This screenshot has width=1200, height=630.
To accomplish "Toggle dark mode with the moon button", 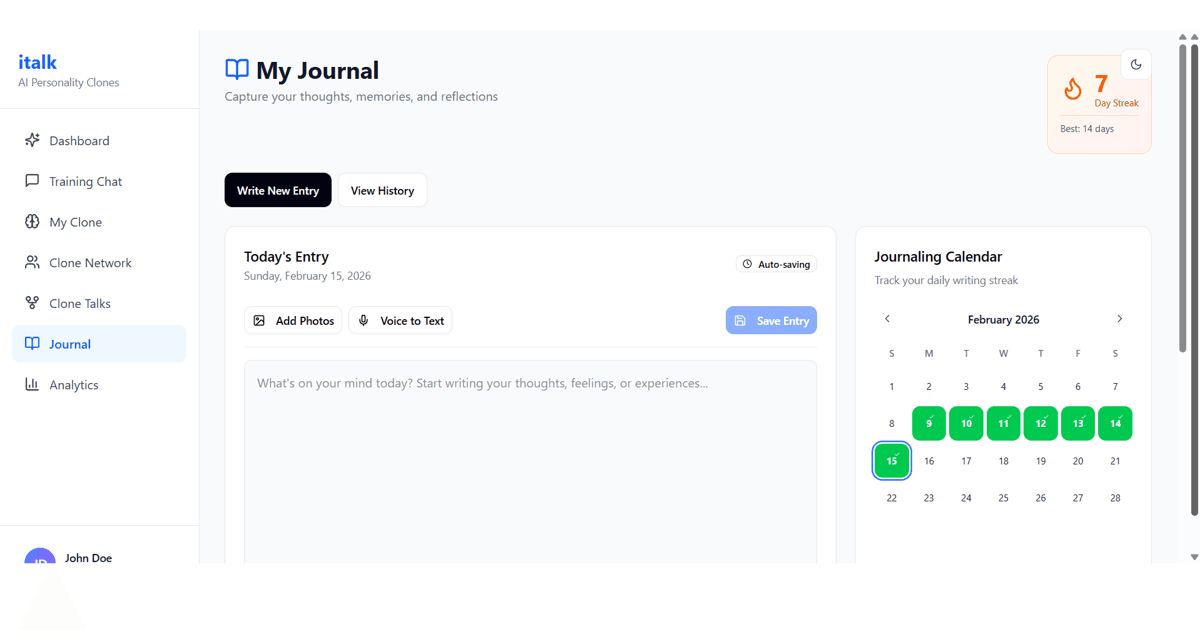I will tap(1136, 64).
